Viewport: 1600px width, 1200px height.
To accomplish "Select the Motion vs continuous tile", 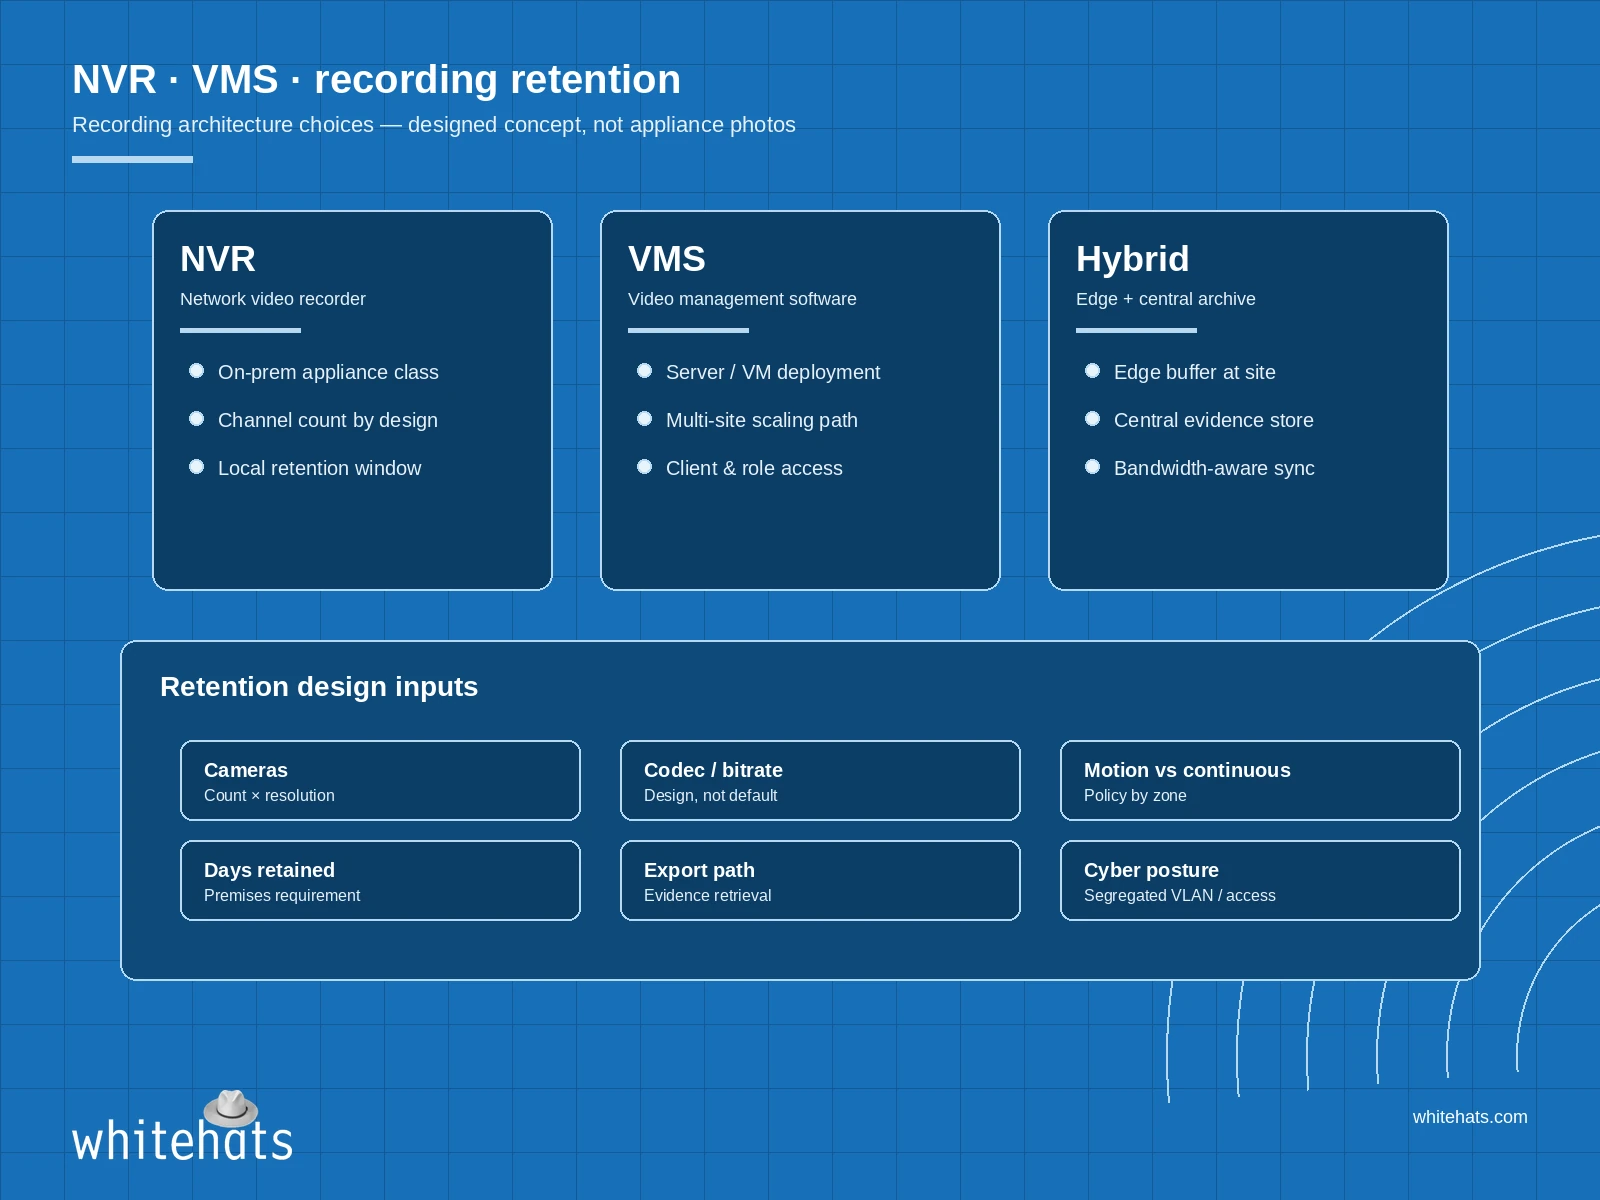I will pos(1260,780).
